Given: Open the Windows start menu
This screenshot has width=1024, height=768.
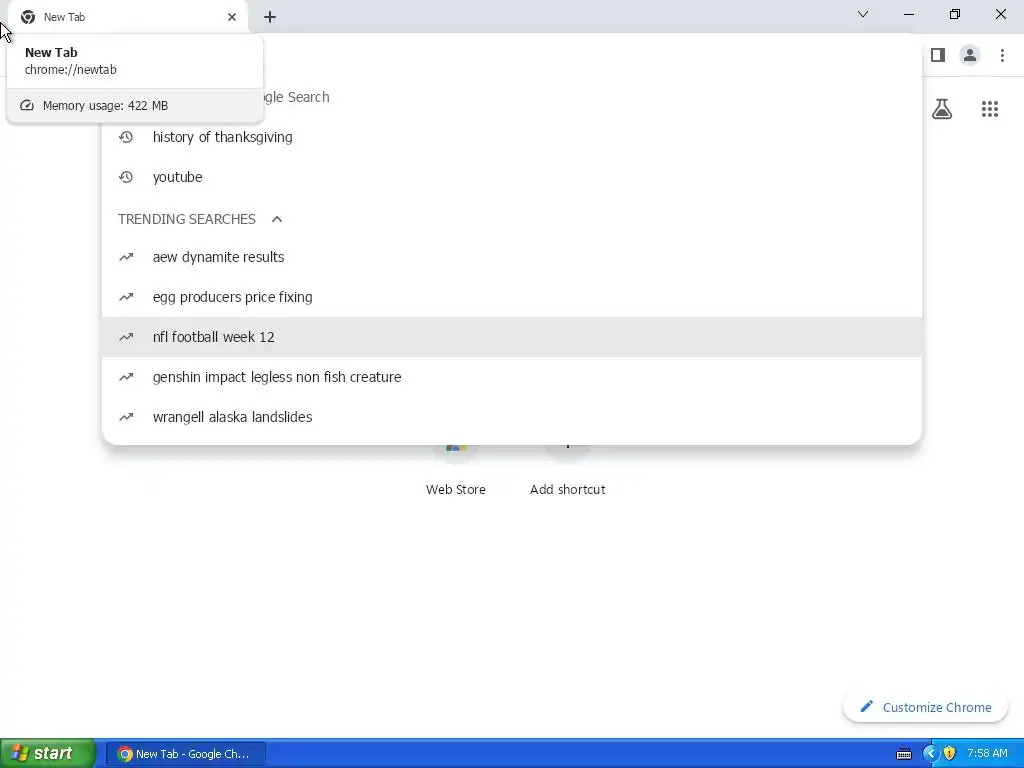Looking at the screenshot, I should pyautogui.click(x=48, y=754).
